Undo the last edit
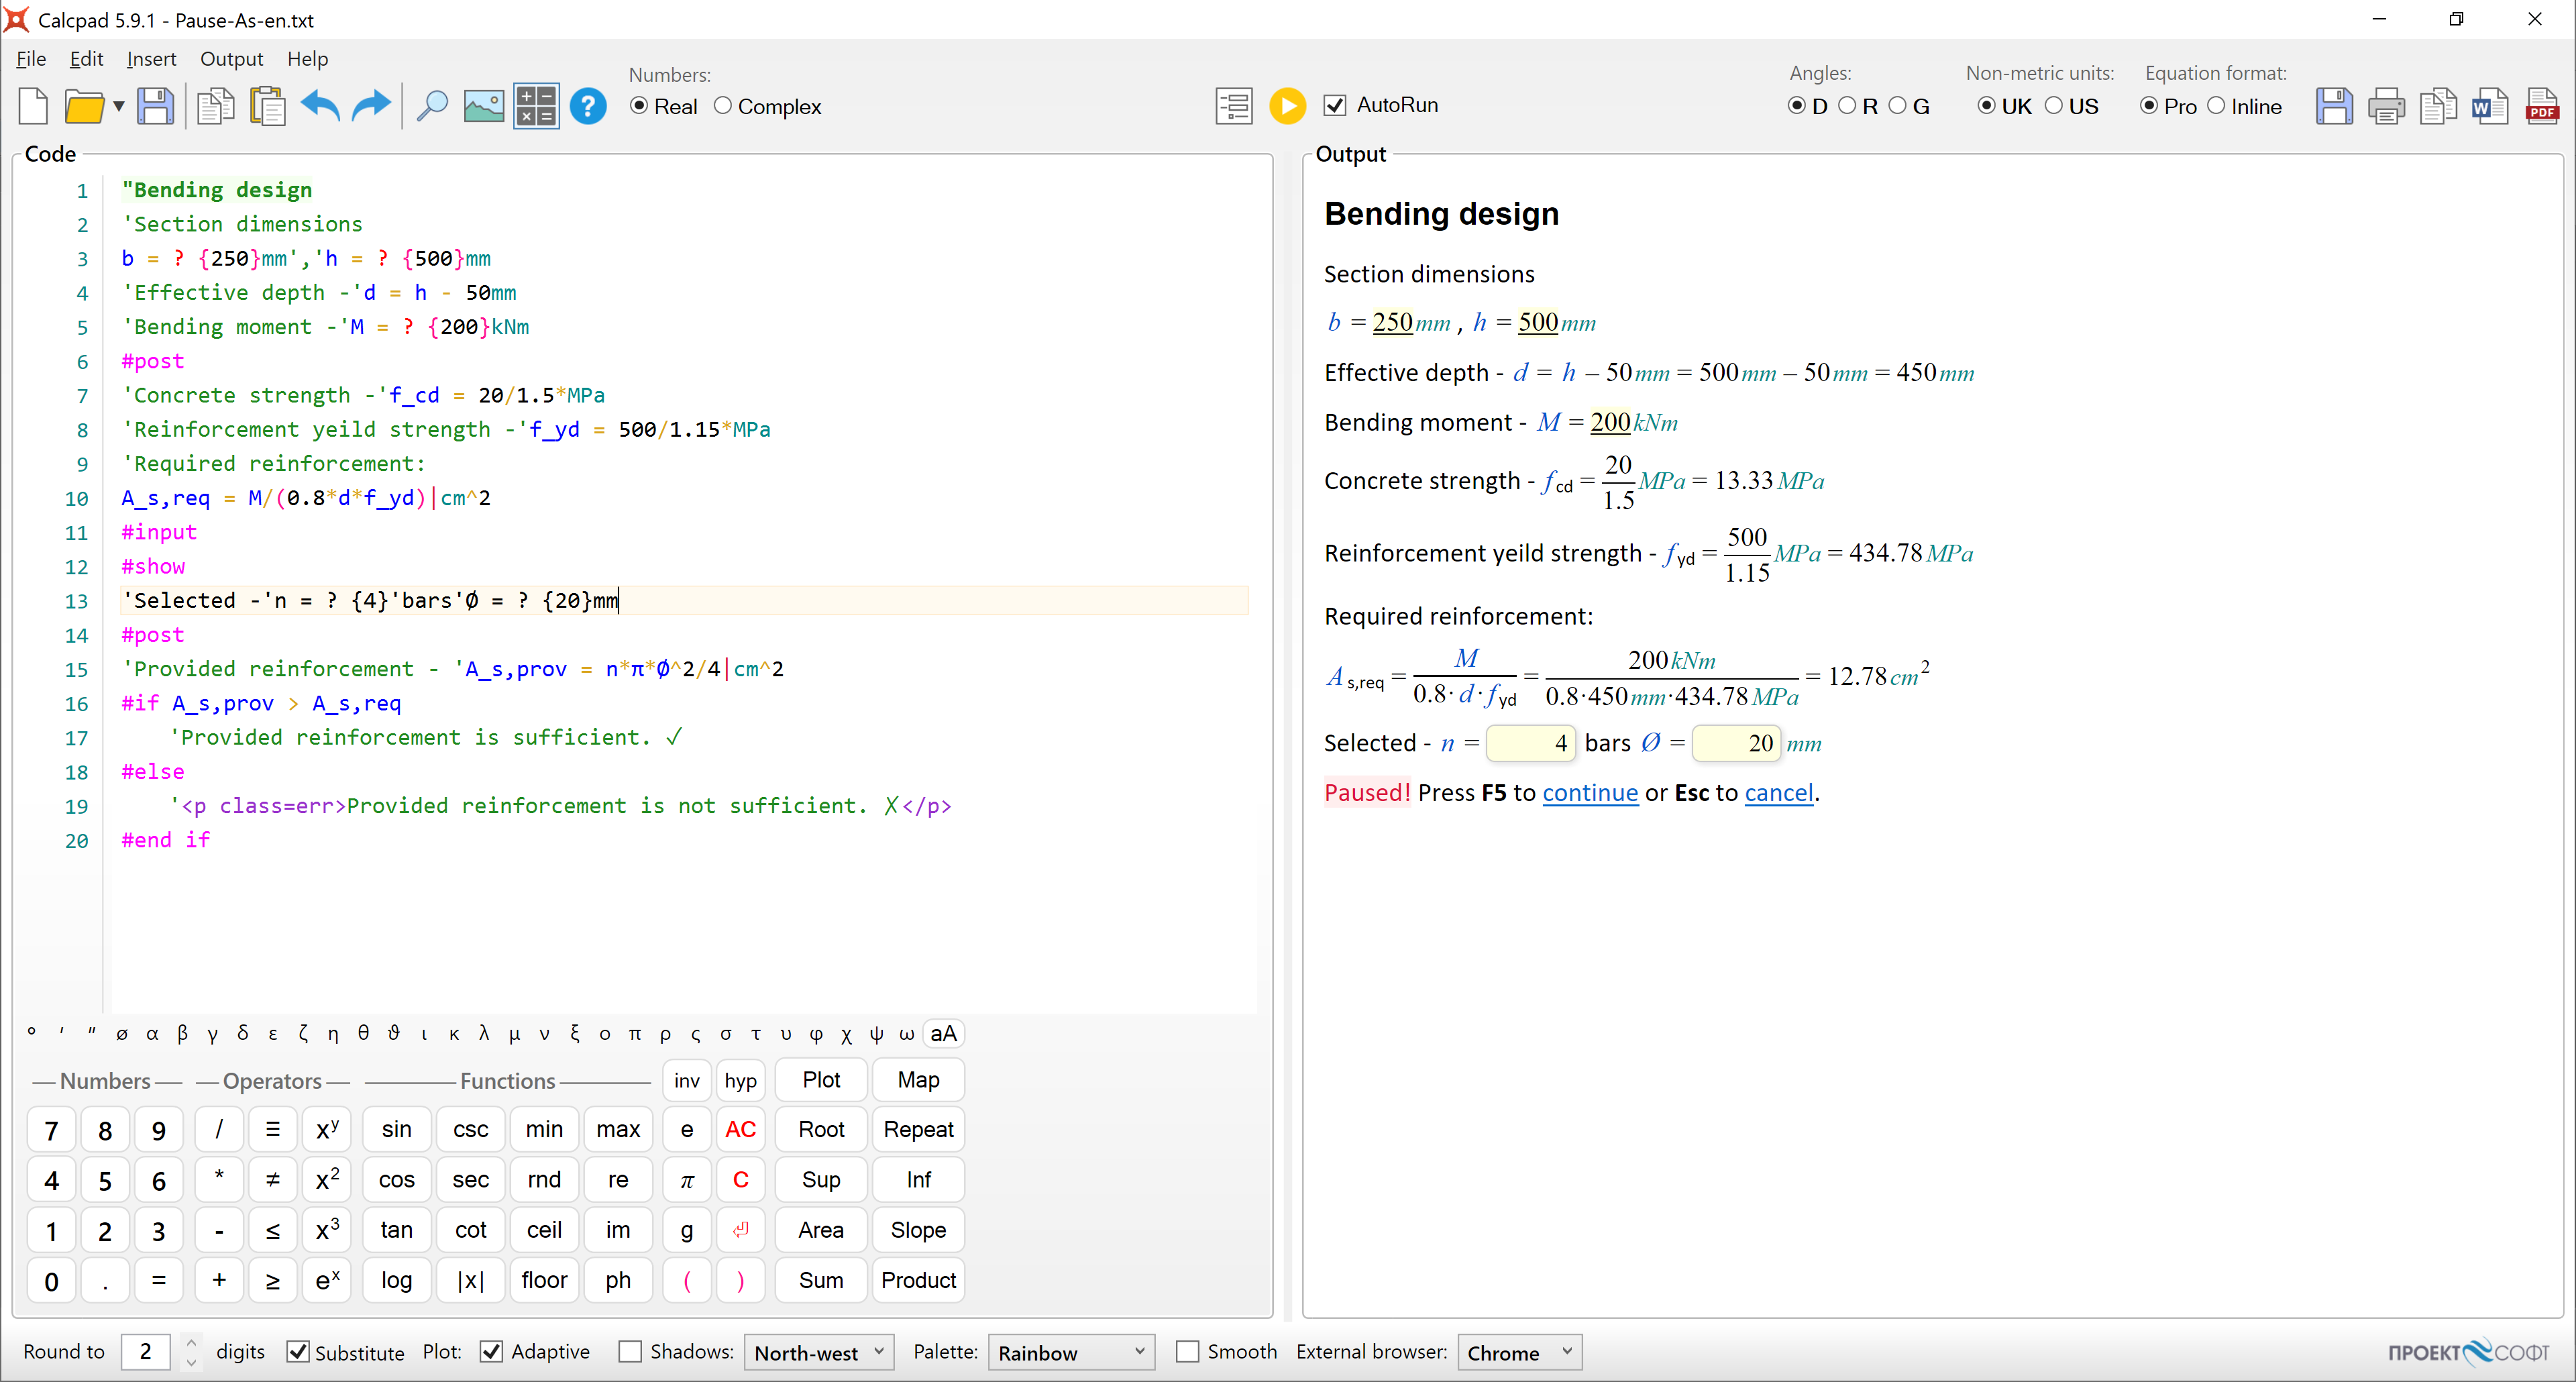The height and width of the screenshot is (1382, 2576). point(320,105)
